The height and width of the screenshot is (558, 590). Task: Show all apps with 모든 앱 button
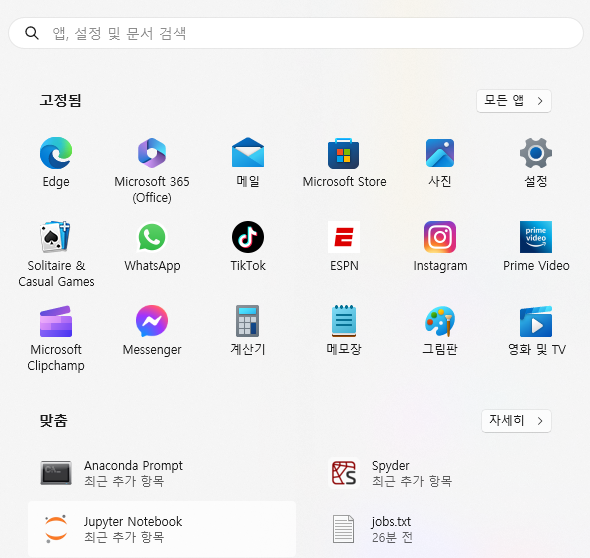(x=514, y=101)
